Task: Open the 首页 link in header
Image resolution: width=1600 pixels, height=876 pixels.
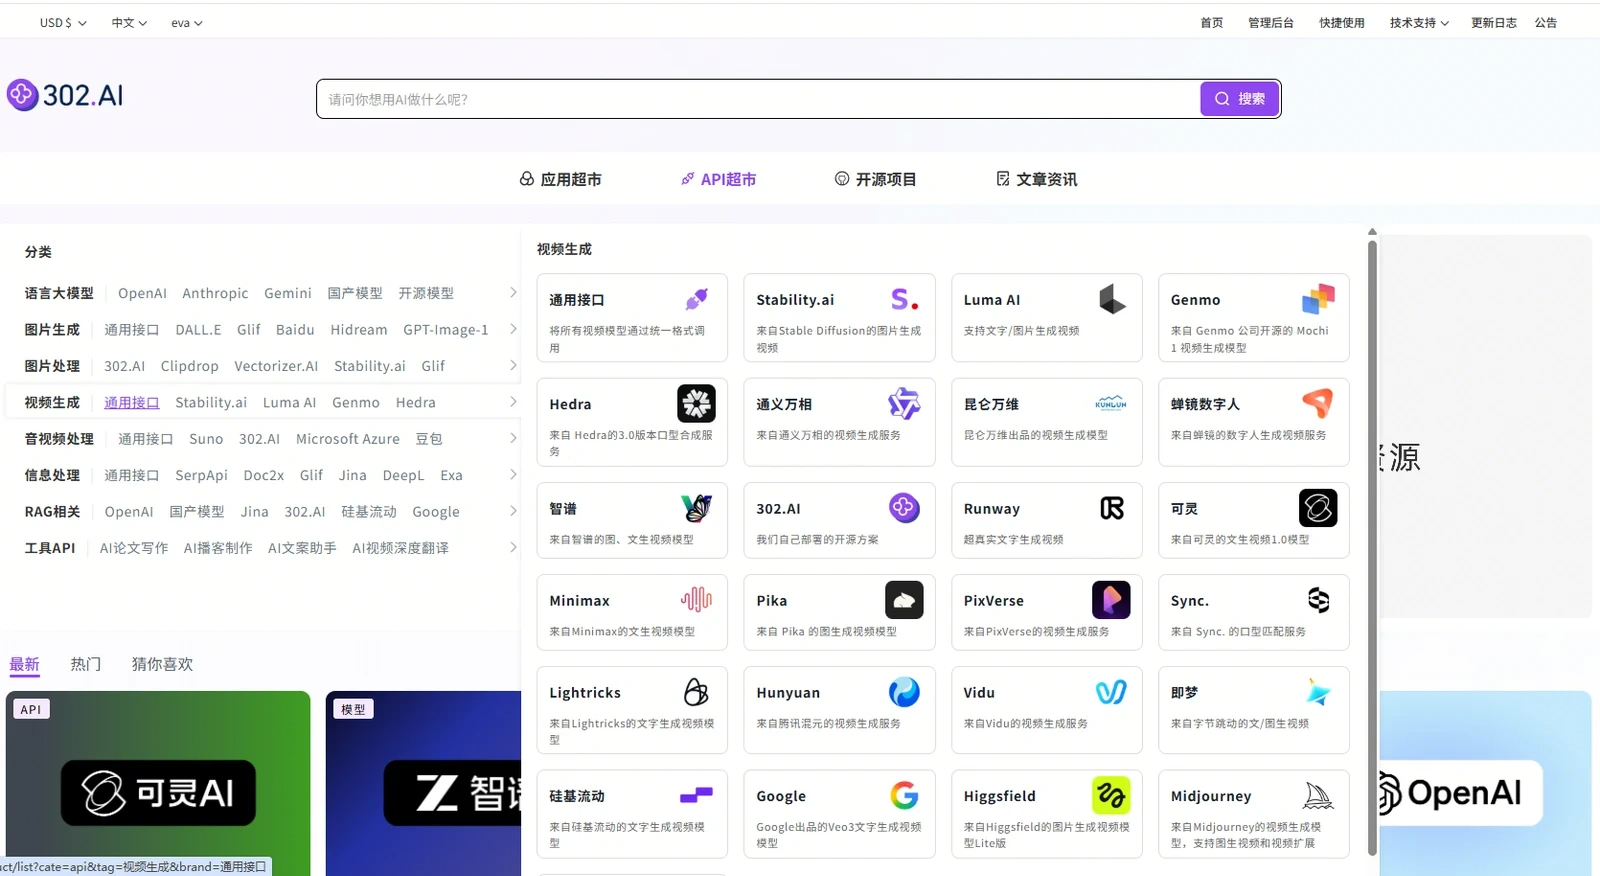Action: pyautogui.click(x=1212, y=23)
